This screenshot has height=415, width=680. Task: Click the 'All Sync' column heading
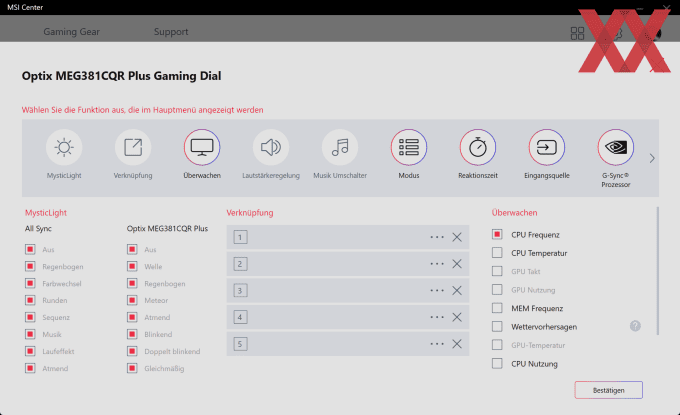pos(38,229)
